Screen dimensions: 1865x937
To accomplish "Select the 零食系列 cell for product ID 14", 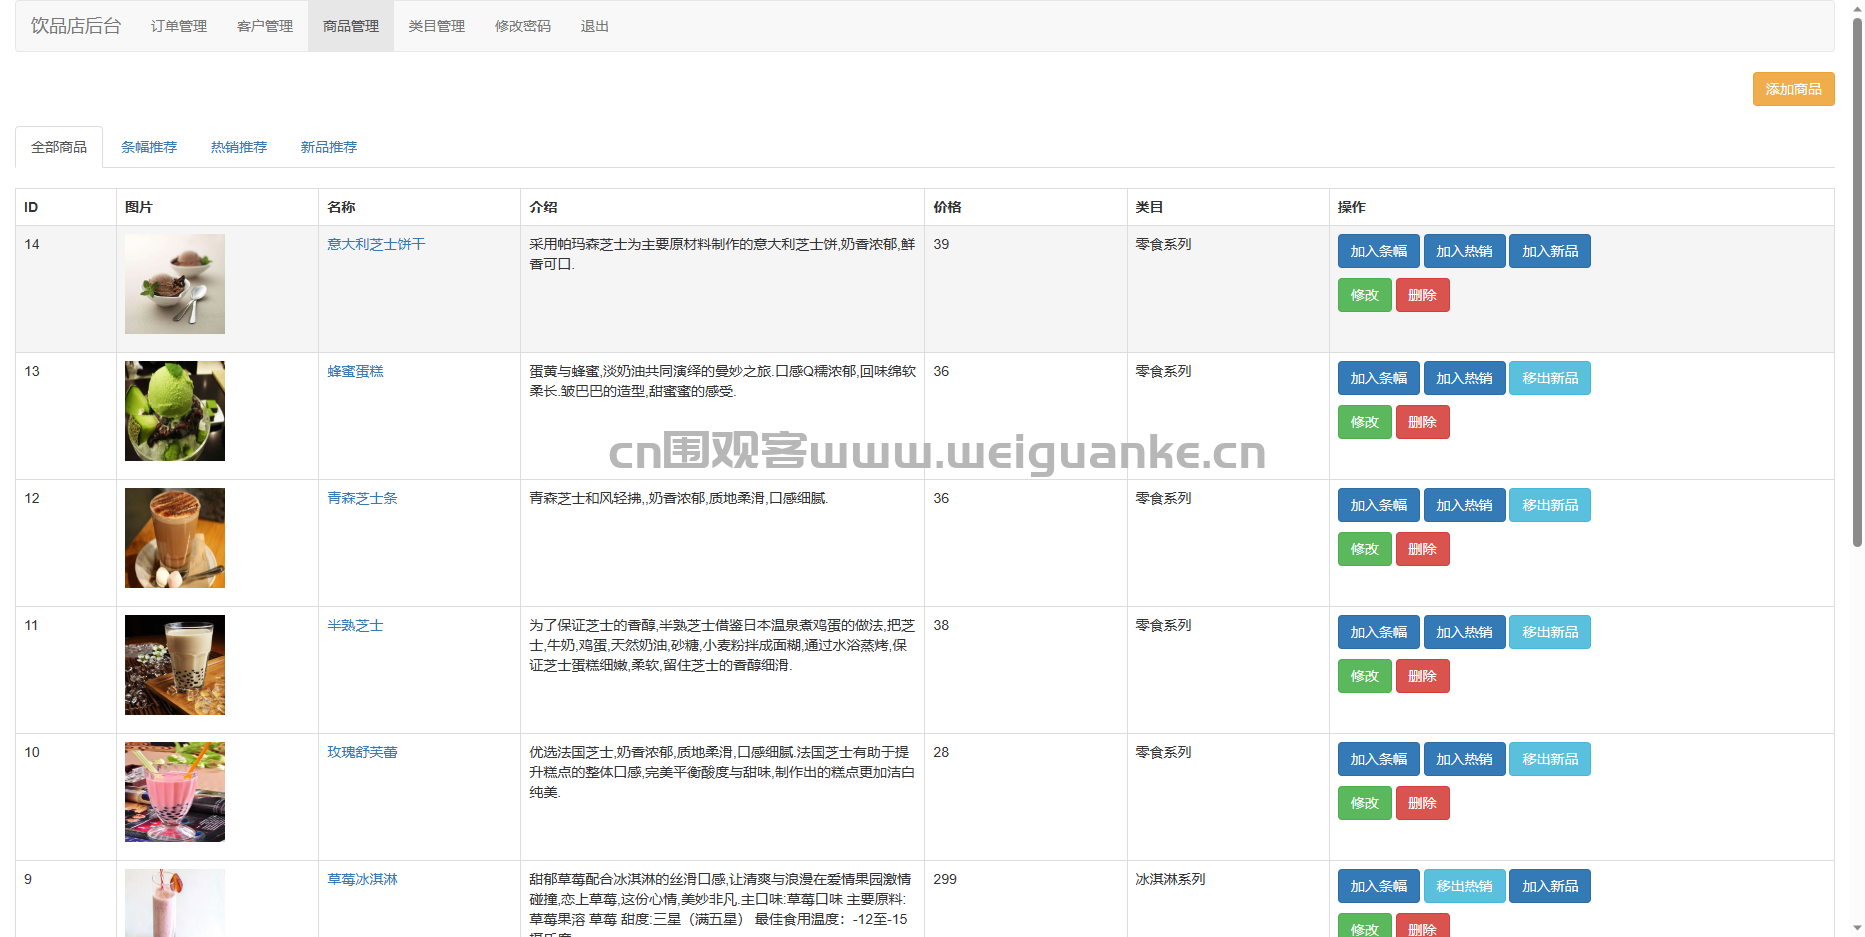I will coord(1228,289).
